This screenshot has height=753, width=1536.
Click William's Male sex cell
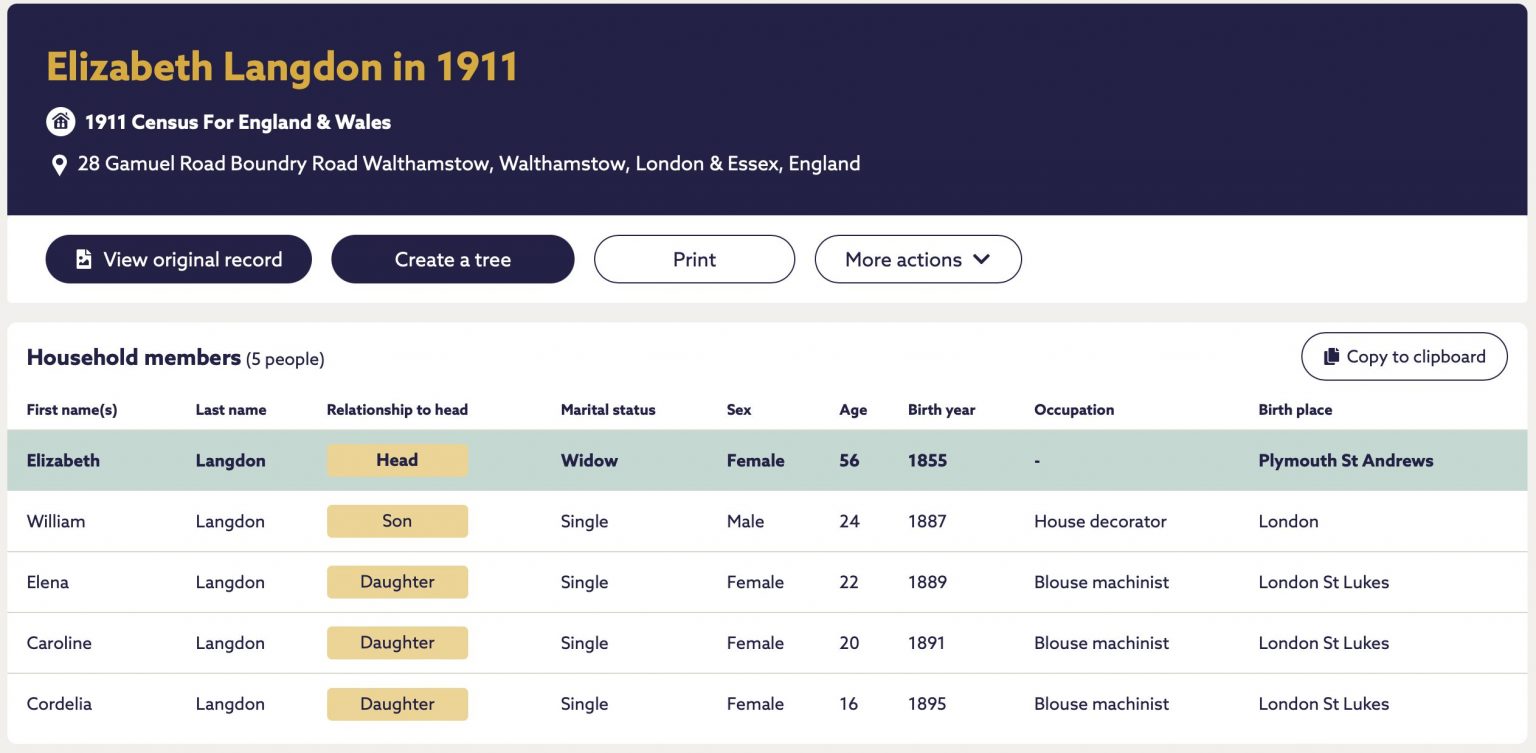point(745,521)
